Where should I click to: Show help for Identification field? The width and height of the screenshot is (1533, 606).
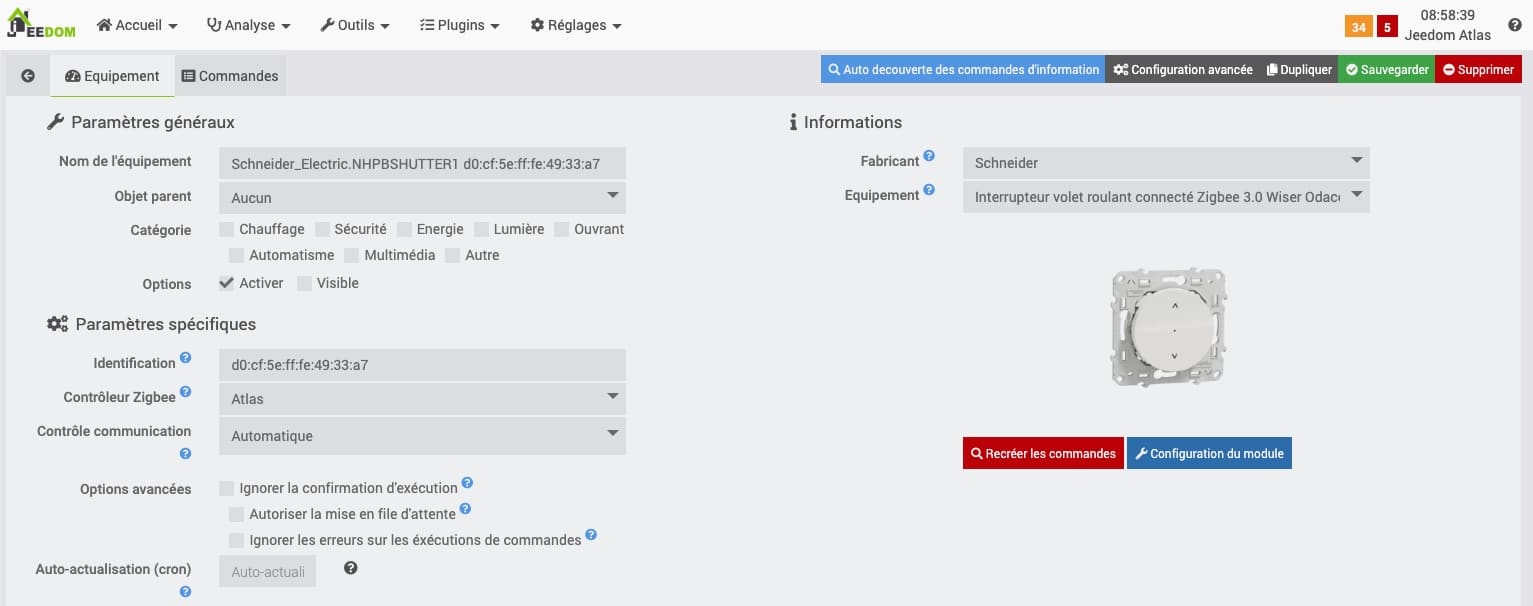pyautogui.click(x=185, y=359)
